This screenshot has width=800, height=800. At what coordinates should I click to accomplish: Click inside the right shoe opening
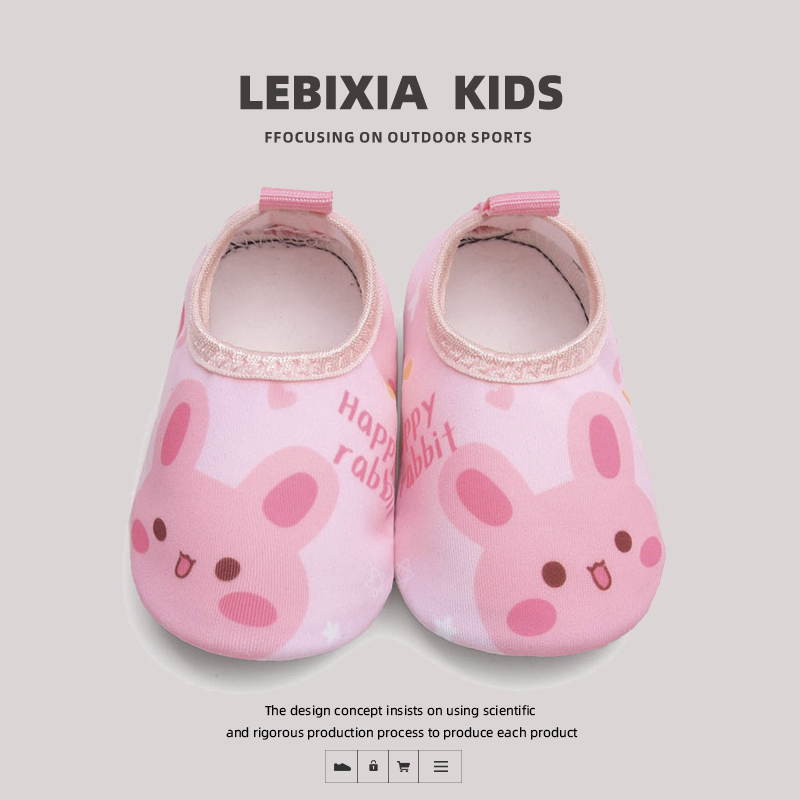coord(516,293)
